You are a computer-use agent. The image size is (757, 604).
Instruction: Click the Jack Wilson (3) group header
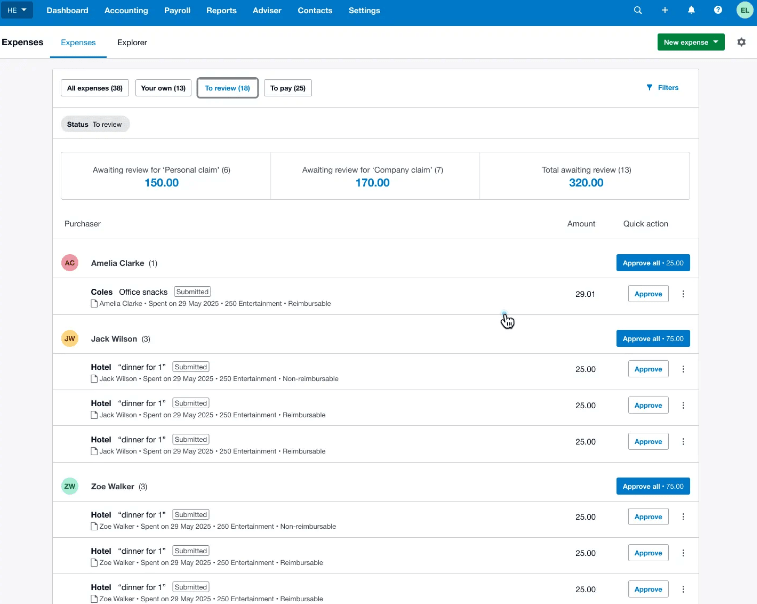[376, 338]
